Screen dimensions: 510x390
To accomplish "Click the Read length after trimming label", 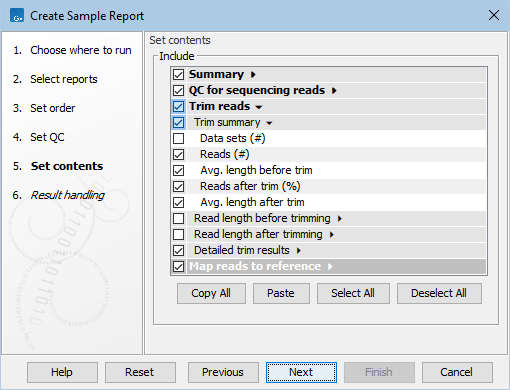I will tap(258, 234).
